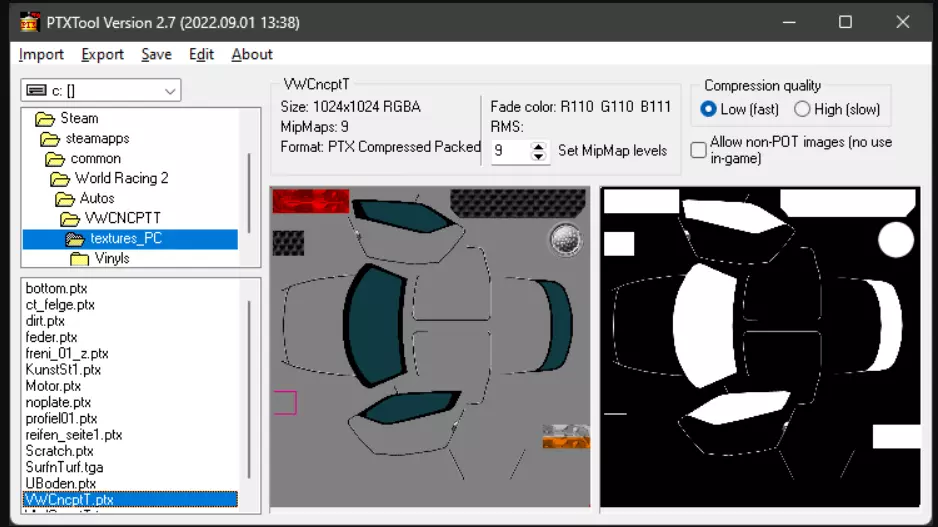Expand the drive selector dropdown c: []
The image size is (938, 527).
[170, 91]
